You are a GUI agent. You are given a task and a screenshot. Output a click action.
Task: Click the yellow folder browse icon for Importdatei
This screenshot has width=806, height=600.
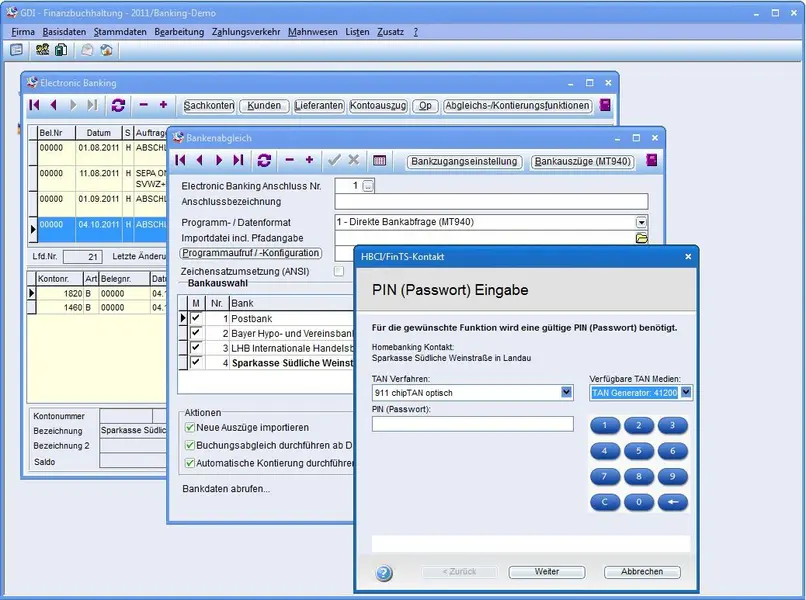[642, 238]
